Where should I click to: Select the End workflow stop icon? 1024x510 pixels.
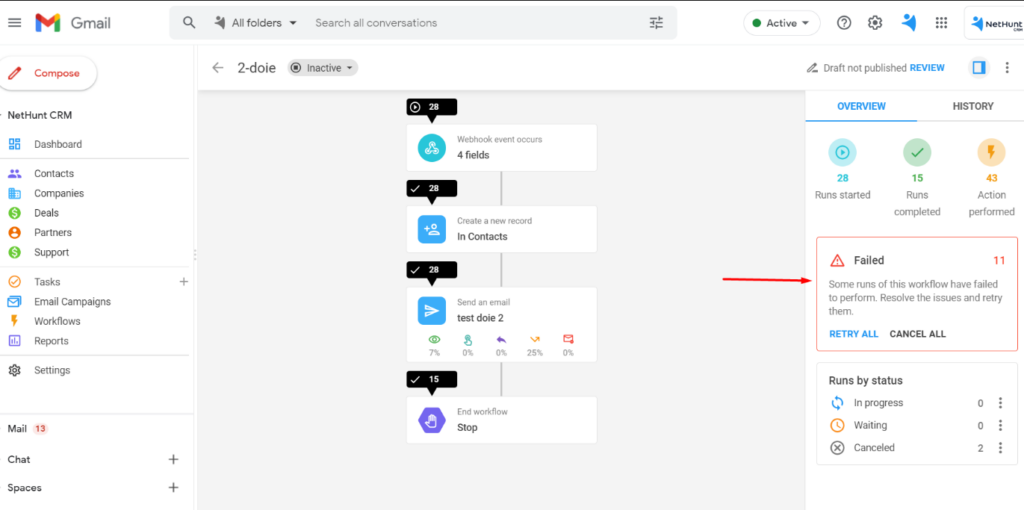(432, 420)
